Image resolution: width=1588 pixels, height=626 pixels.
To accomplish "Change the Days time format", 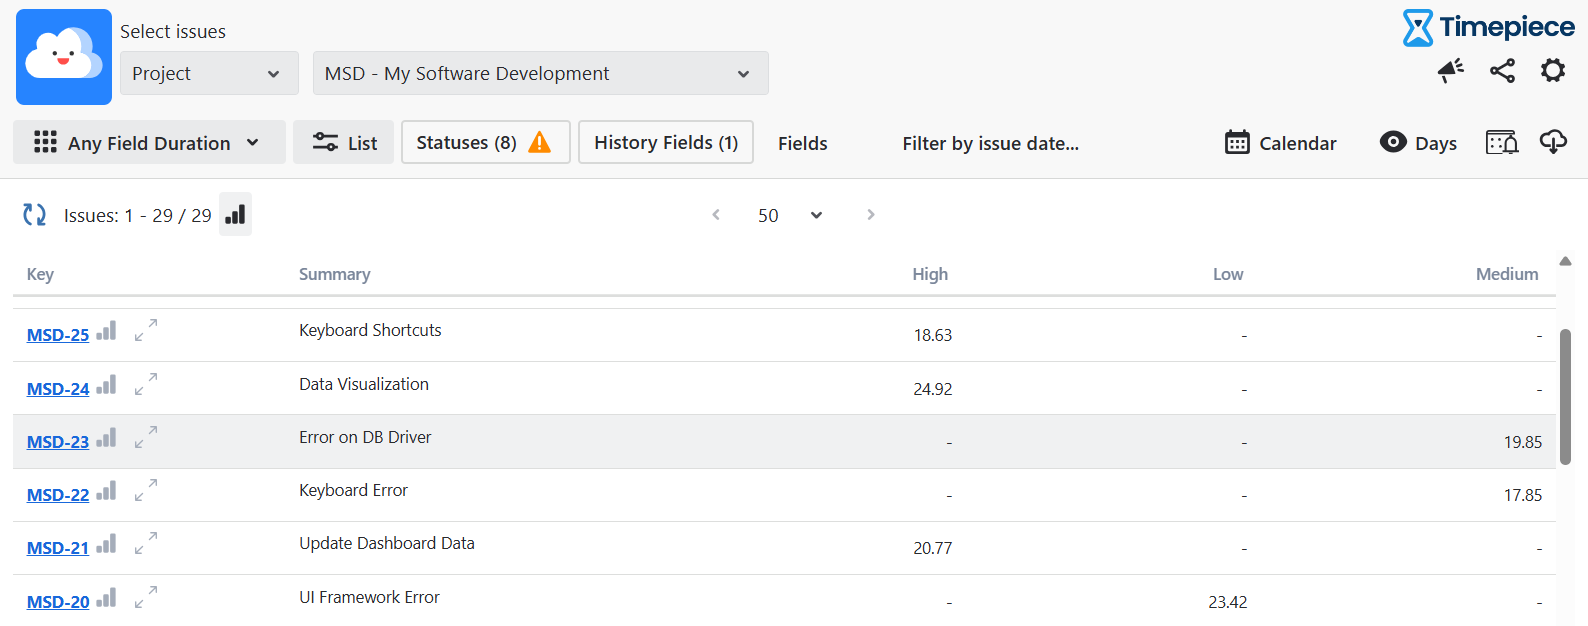I will click(1418, 142).
